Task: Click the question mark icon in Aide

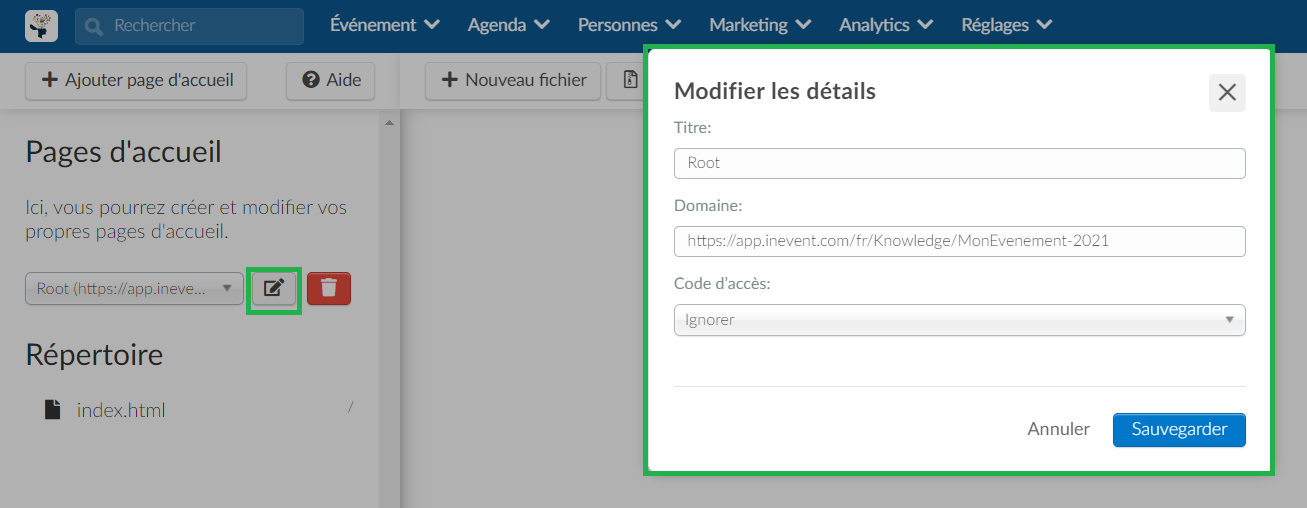Action: 311,80
